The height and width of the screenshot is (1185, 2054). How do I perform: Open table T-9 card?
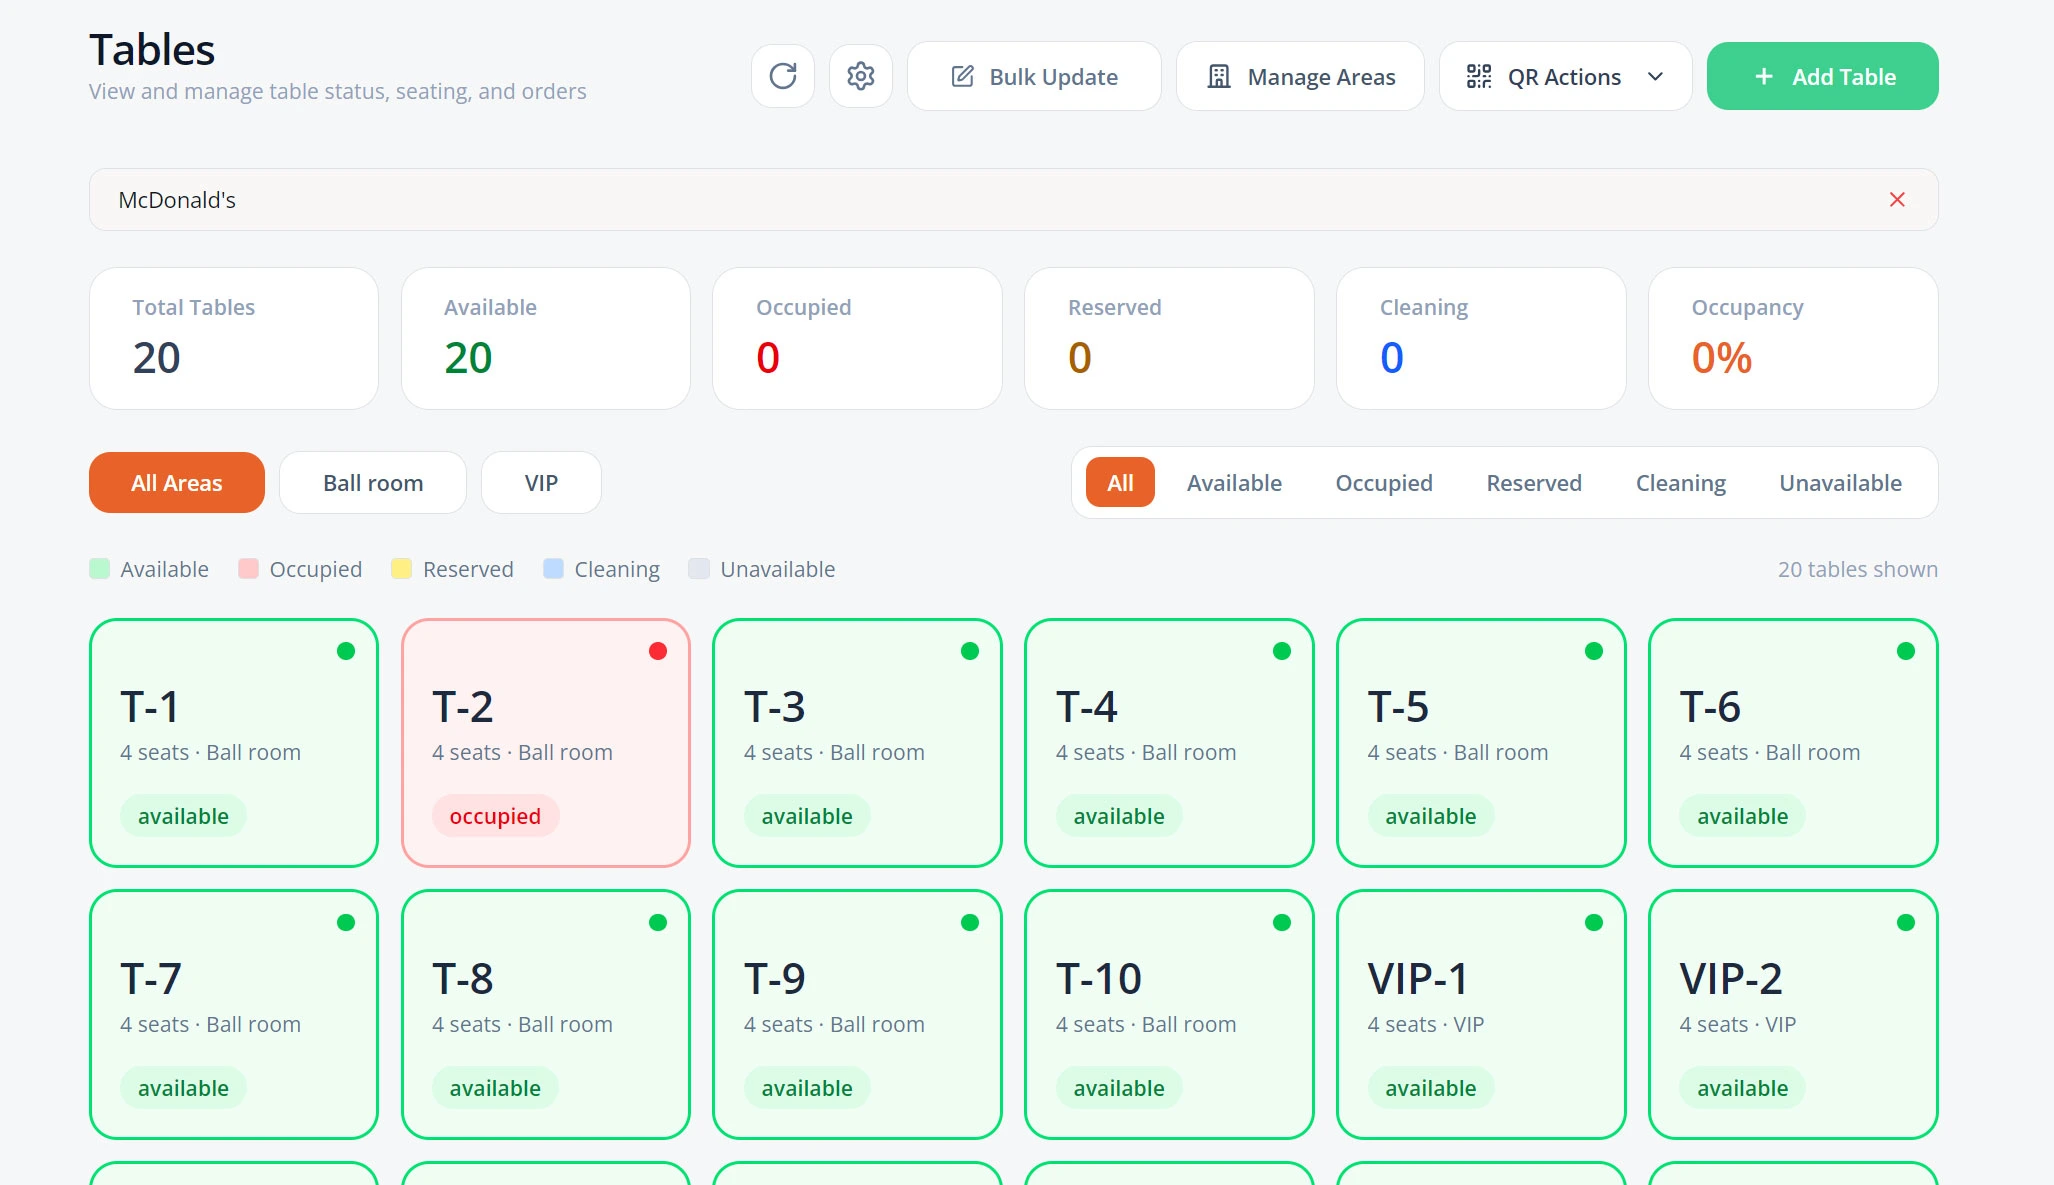(x=857, y=1014)
